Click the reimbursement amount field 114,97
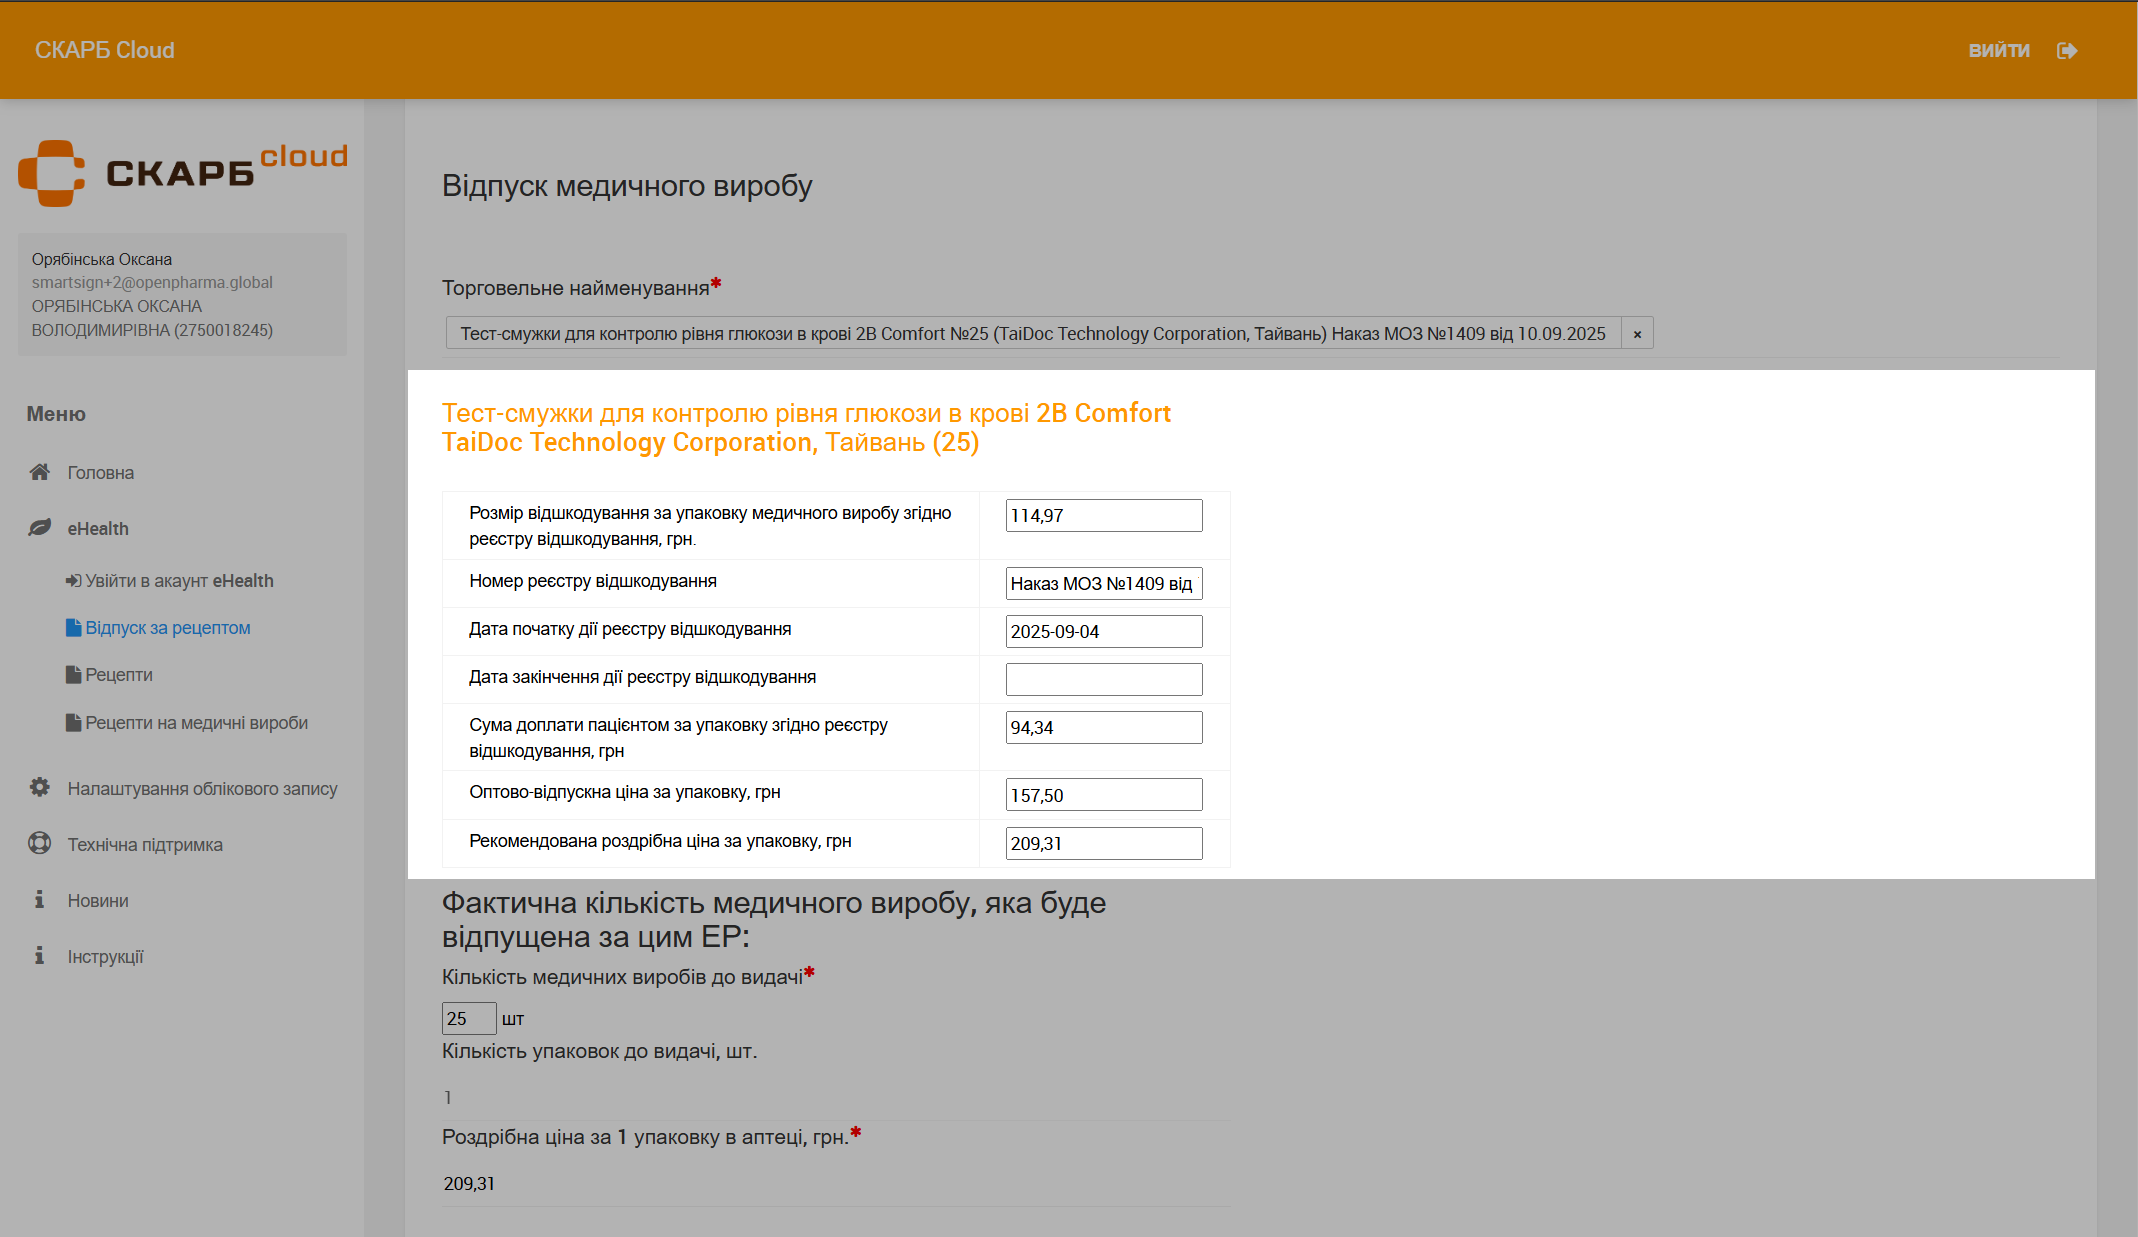 (x=1103, y=516)
